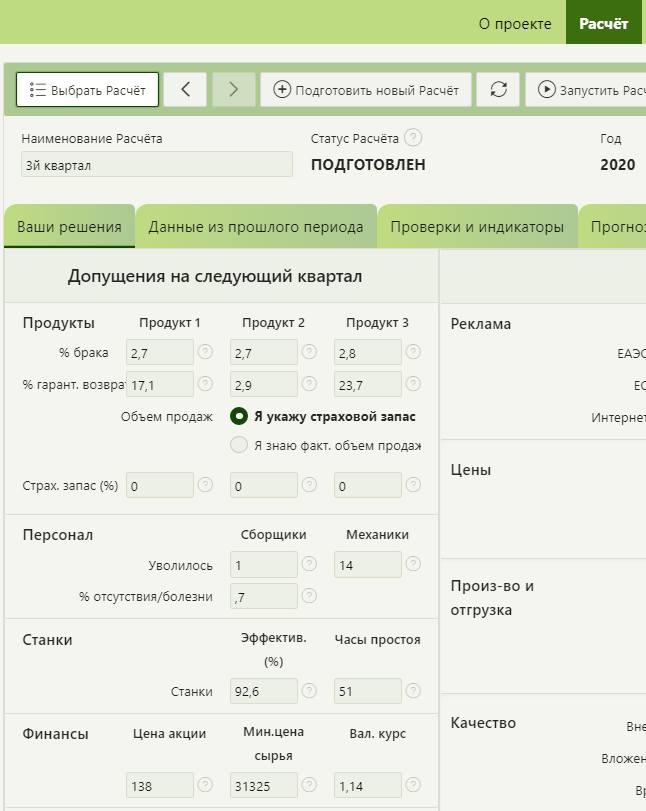Screen dimensions: 646x811
Task: Open the Выбрать Расчёт list
Action: [88, 90]
